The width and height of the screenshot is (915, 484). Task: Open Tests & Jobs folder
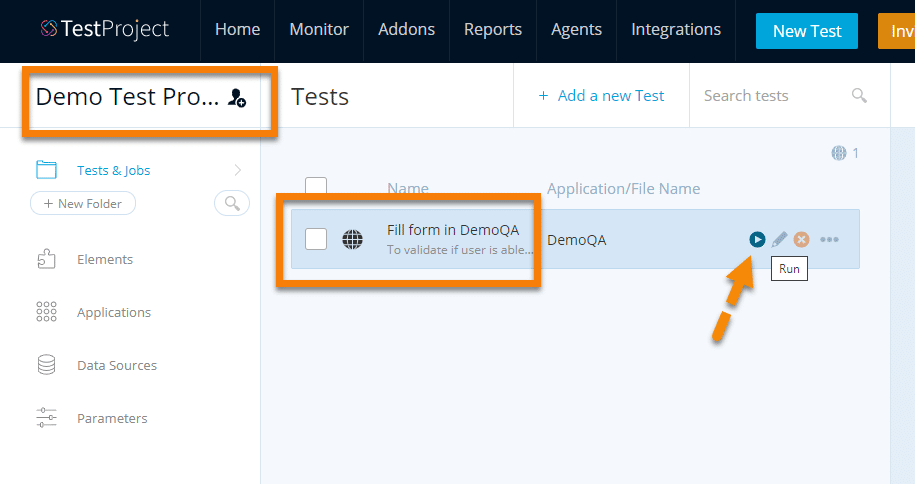pyautogui.click(x=114, y=170)
